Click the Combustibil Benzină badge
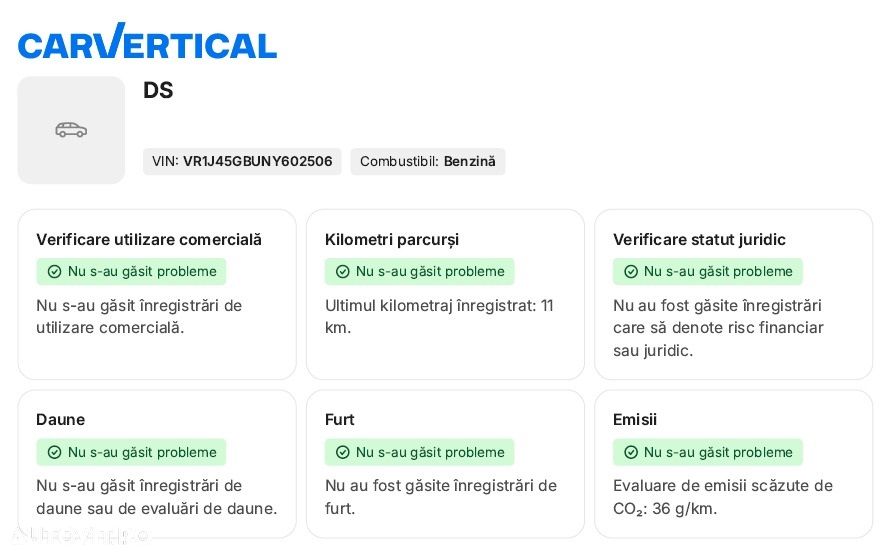The height and width of the screenshot is (556, 892). tap(427, 161)
